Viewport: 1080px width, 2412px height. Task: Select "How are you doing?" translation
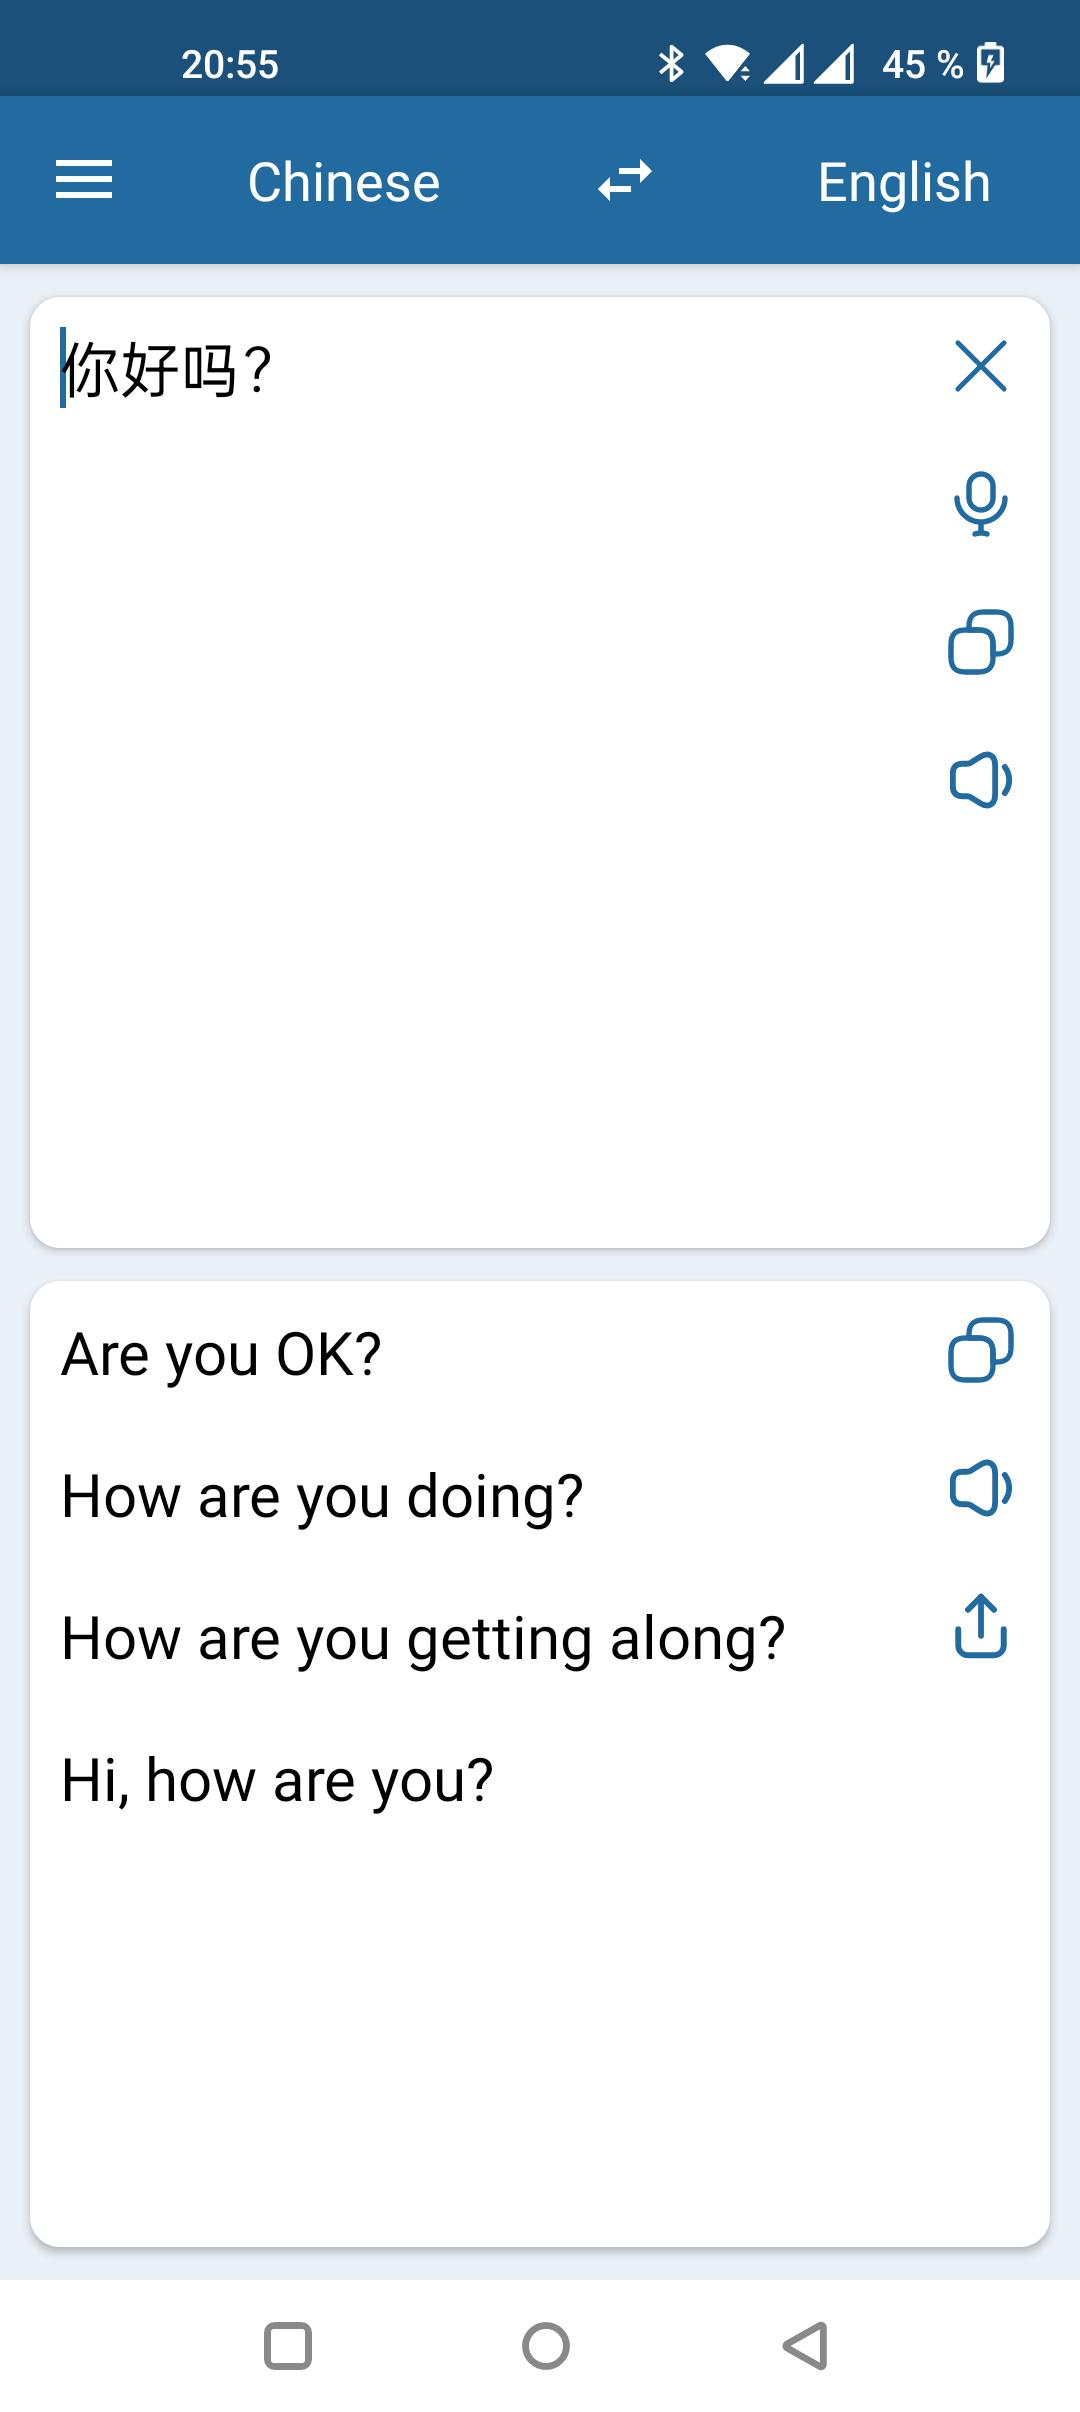[322, 1498]
